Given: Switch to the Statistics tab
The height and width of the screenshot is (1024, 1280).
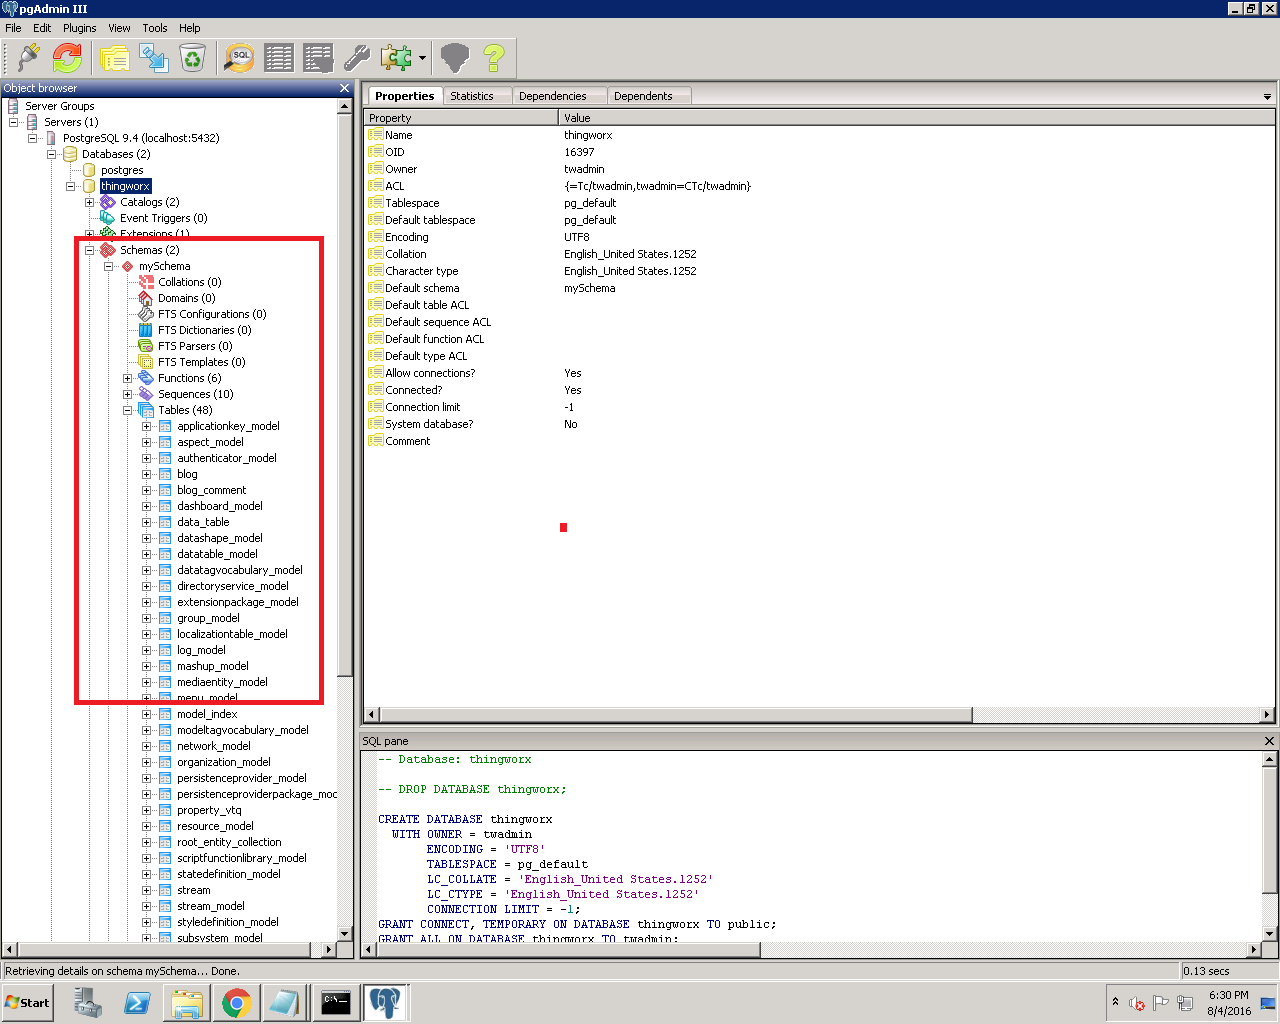Looking at the screenshot, I should pyautogui.click(x=472, y=96).
